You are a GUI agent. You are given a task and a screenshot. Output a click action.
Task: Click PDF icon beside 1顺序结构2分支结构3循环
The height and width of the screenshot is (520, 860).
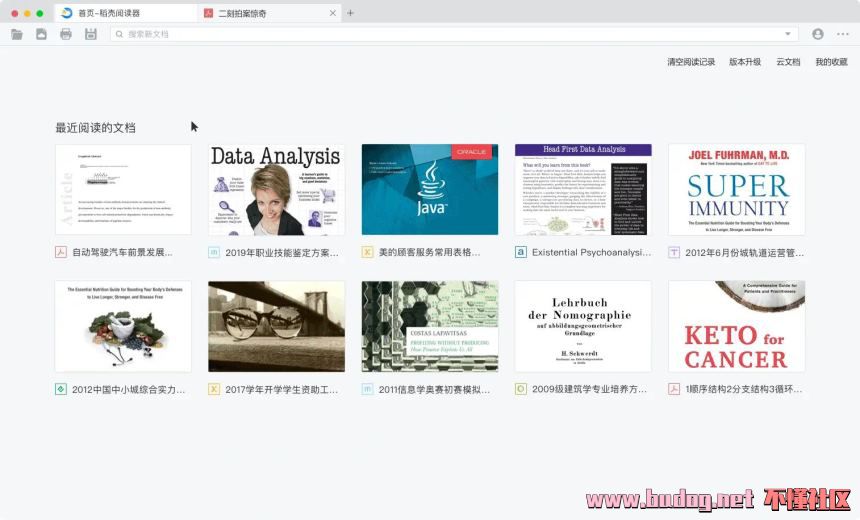(674, 389)
